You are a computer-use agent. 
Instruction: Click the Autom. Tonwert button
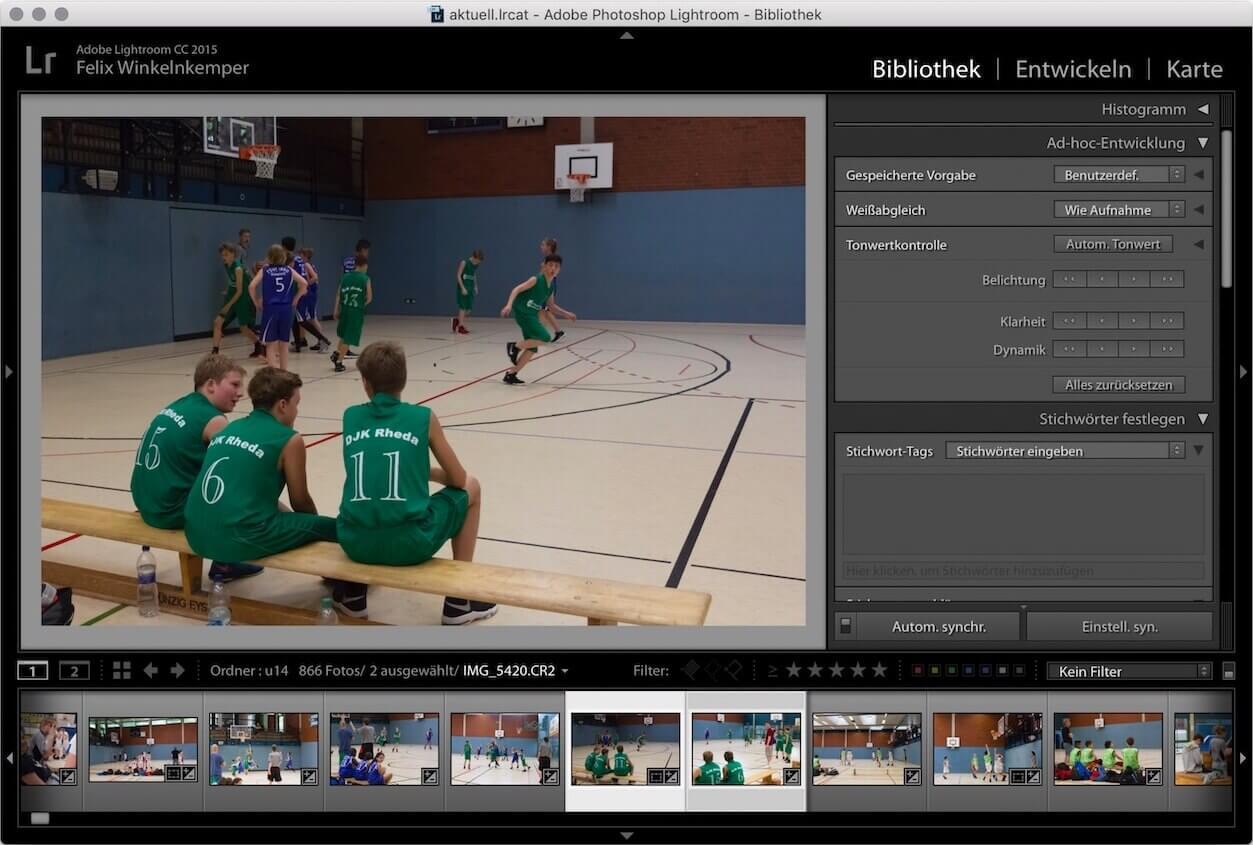point(1112,245)
